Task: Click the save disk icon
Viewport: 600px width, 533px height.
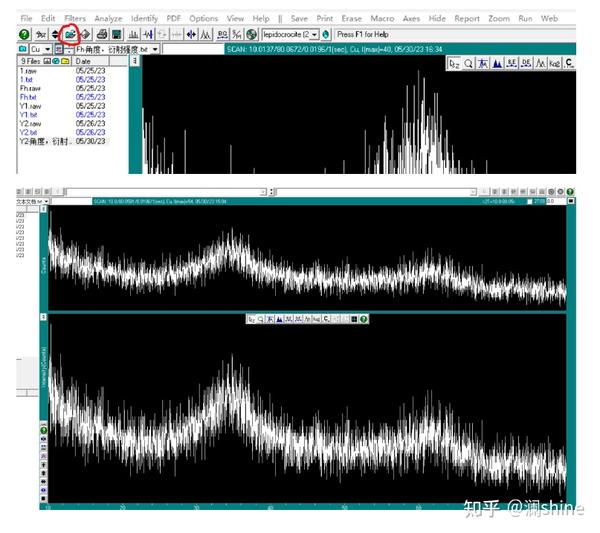Action: point(117,34)
